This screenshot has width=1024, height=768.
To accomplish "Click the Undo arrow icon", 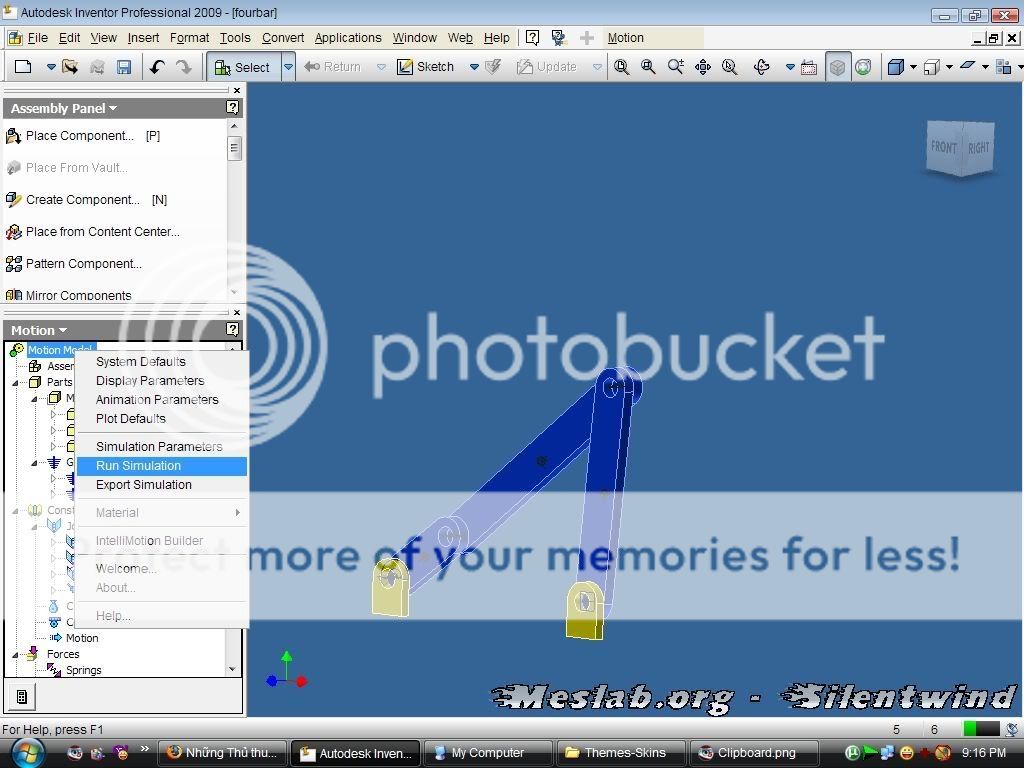I will pyautogui.click(x=157, y=67).
